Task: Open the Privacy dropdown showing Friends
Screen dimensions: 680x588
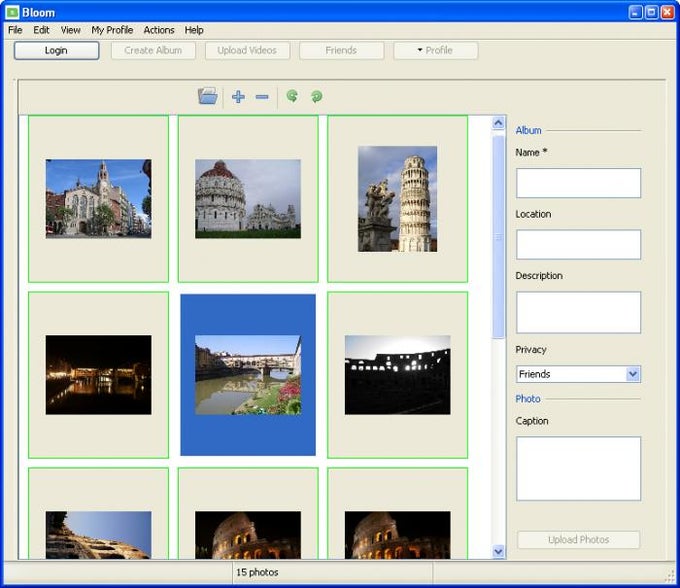Action: (x=632, y=374)
